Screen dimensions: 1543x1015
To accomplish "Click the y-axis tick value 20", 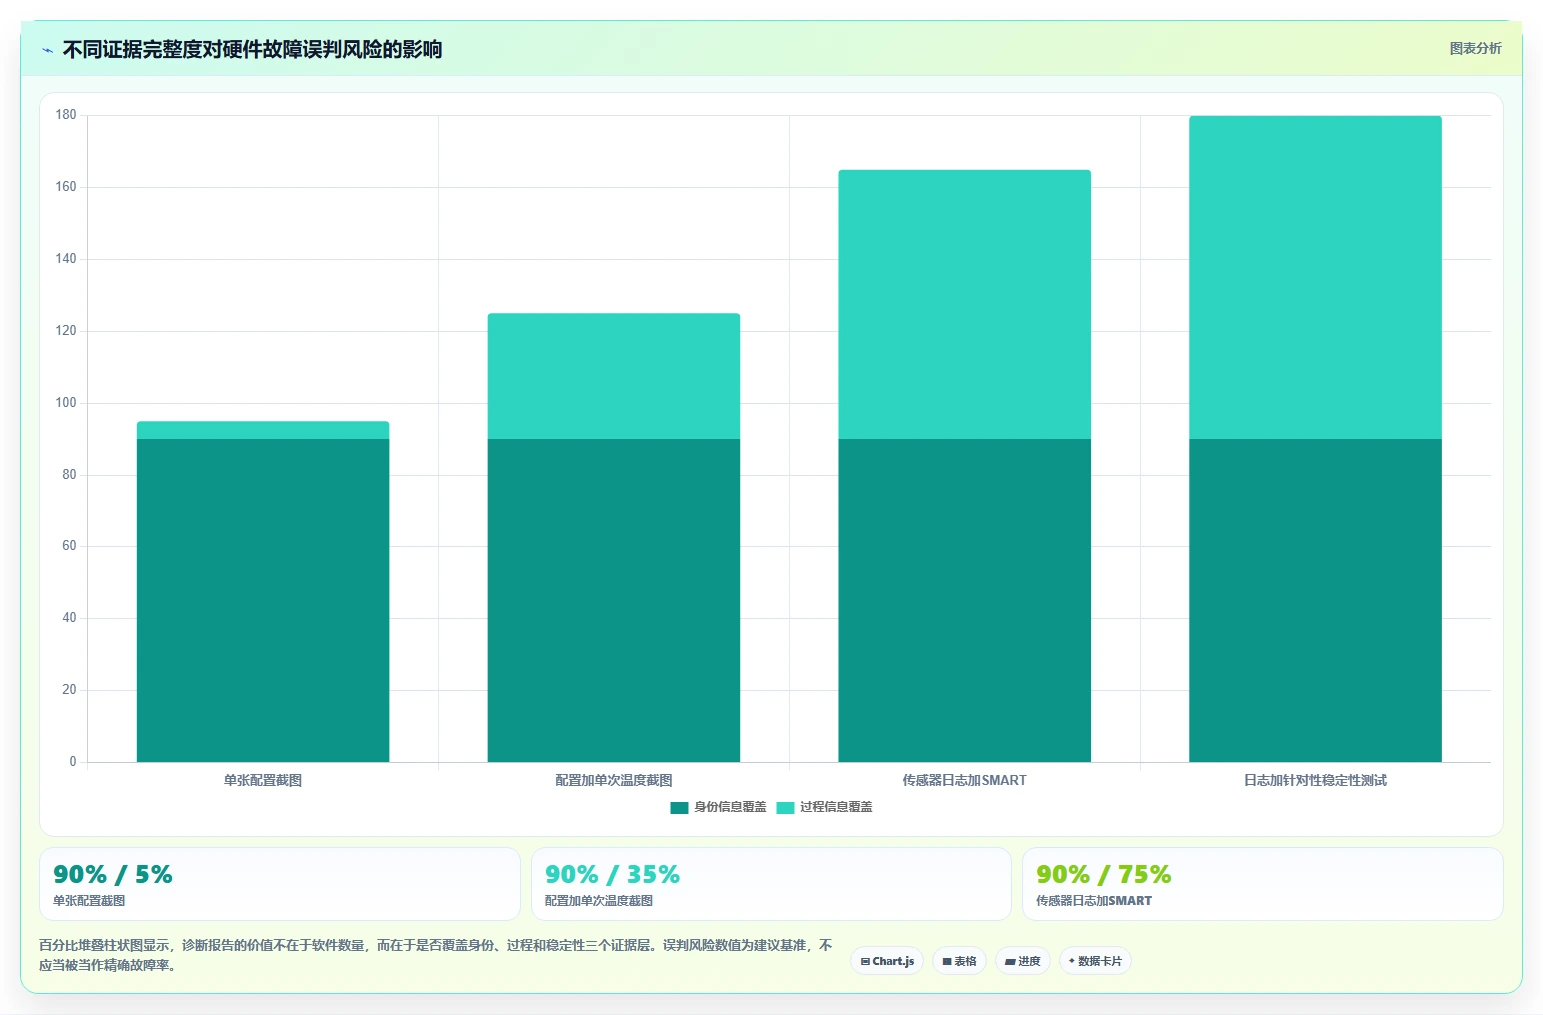I will [x=69, y=690].
